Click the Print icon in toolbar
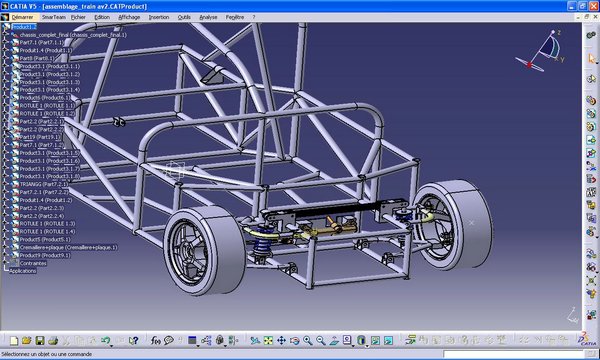 click(53, 340)
